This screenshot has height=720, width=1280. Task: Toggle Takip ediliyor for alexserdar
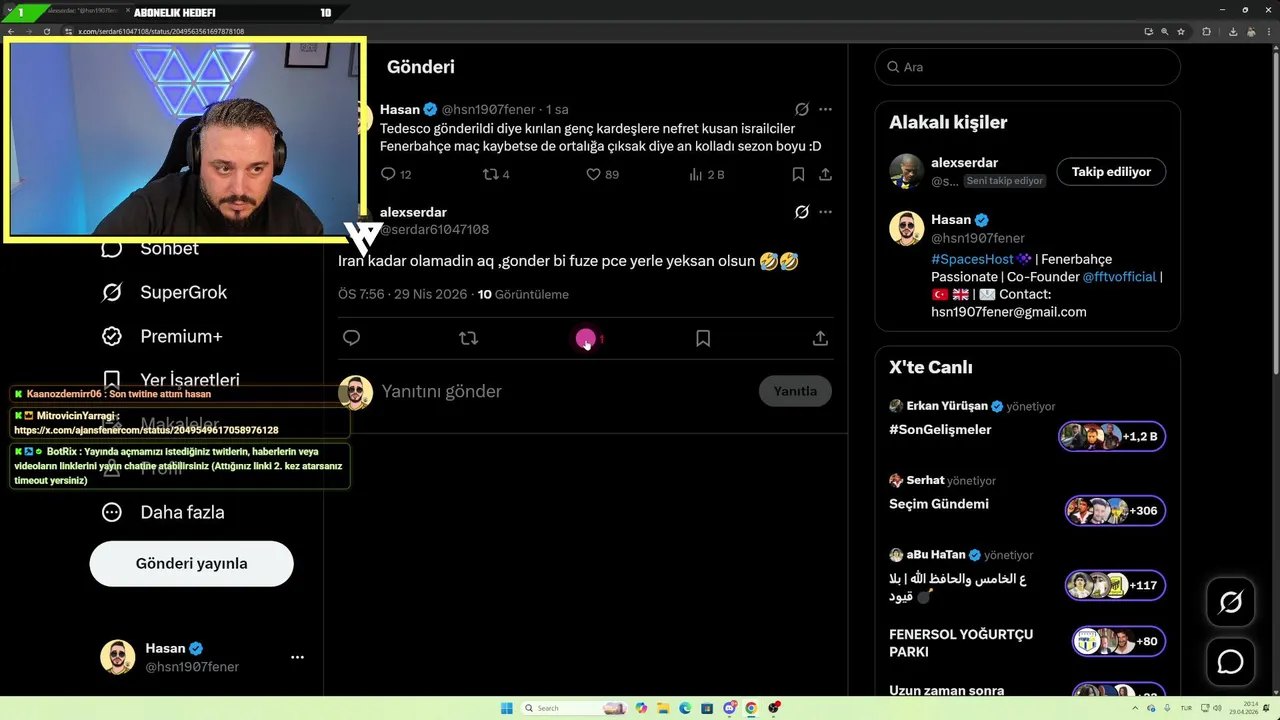click(x=1111, y=172)
